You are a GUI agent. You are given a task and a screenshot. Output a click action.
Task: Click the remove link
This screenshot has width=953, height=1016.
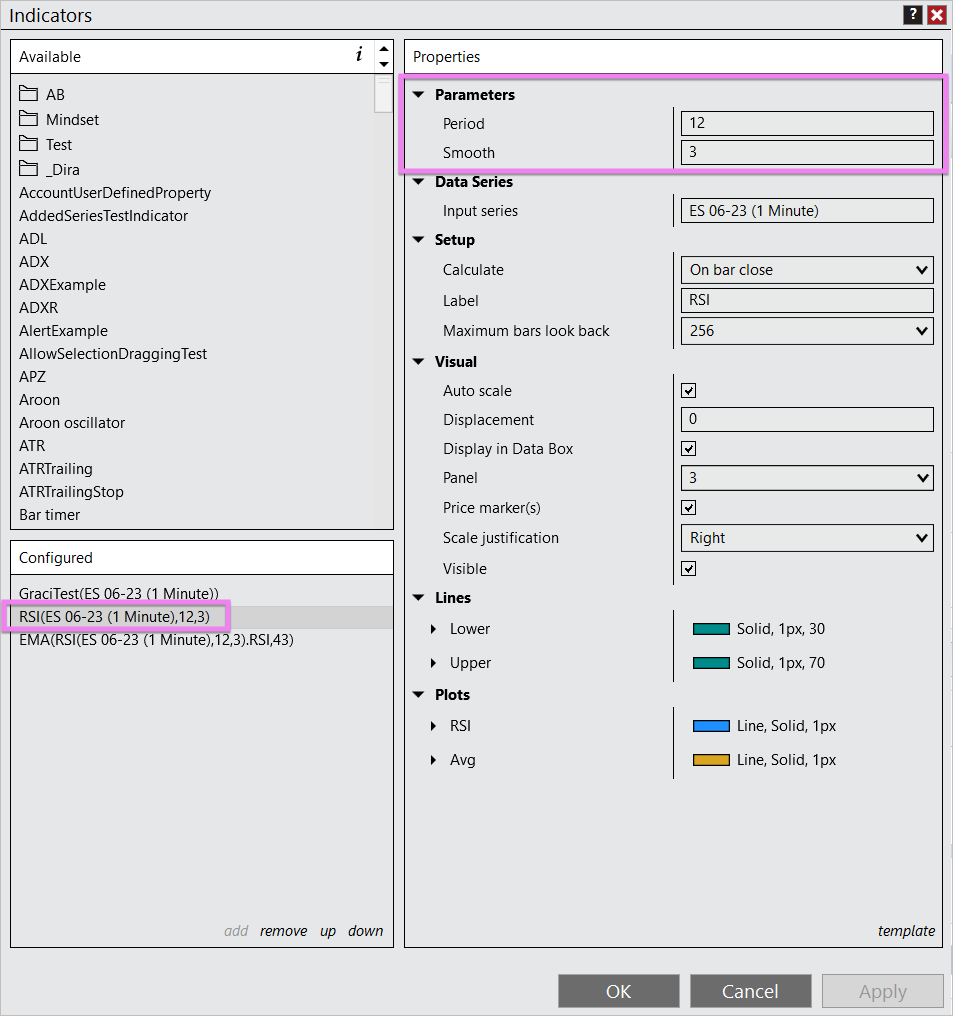[283, 931]
